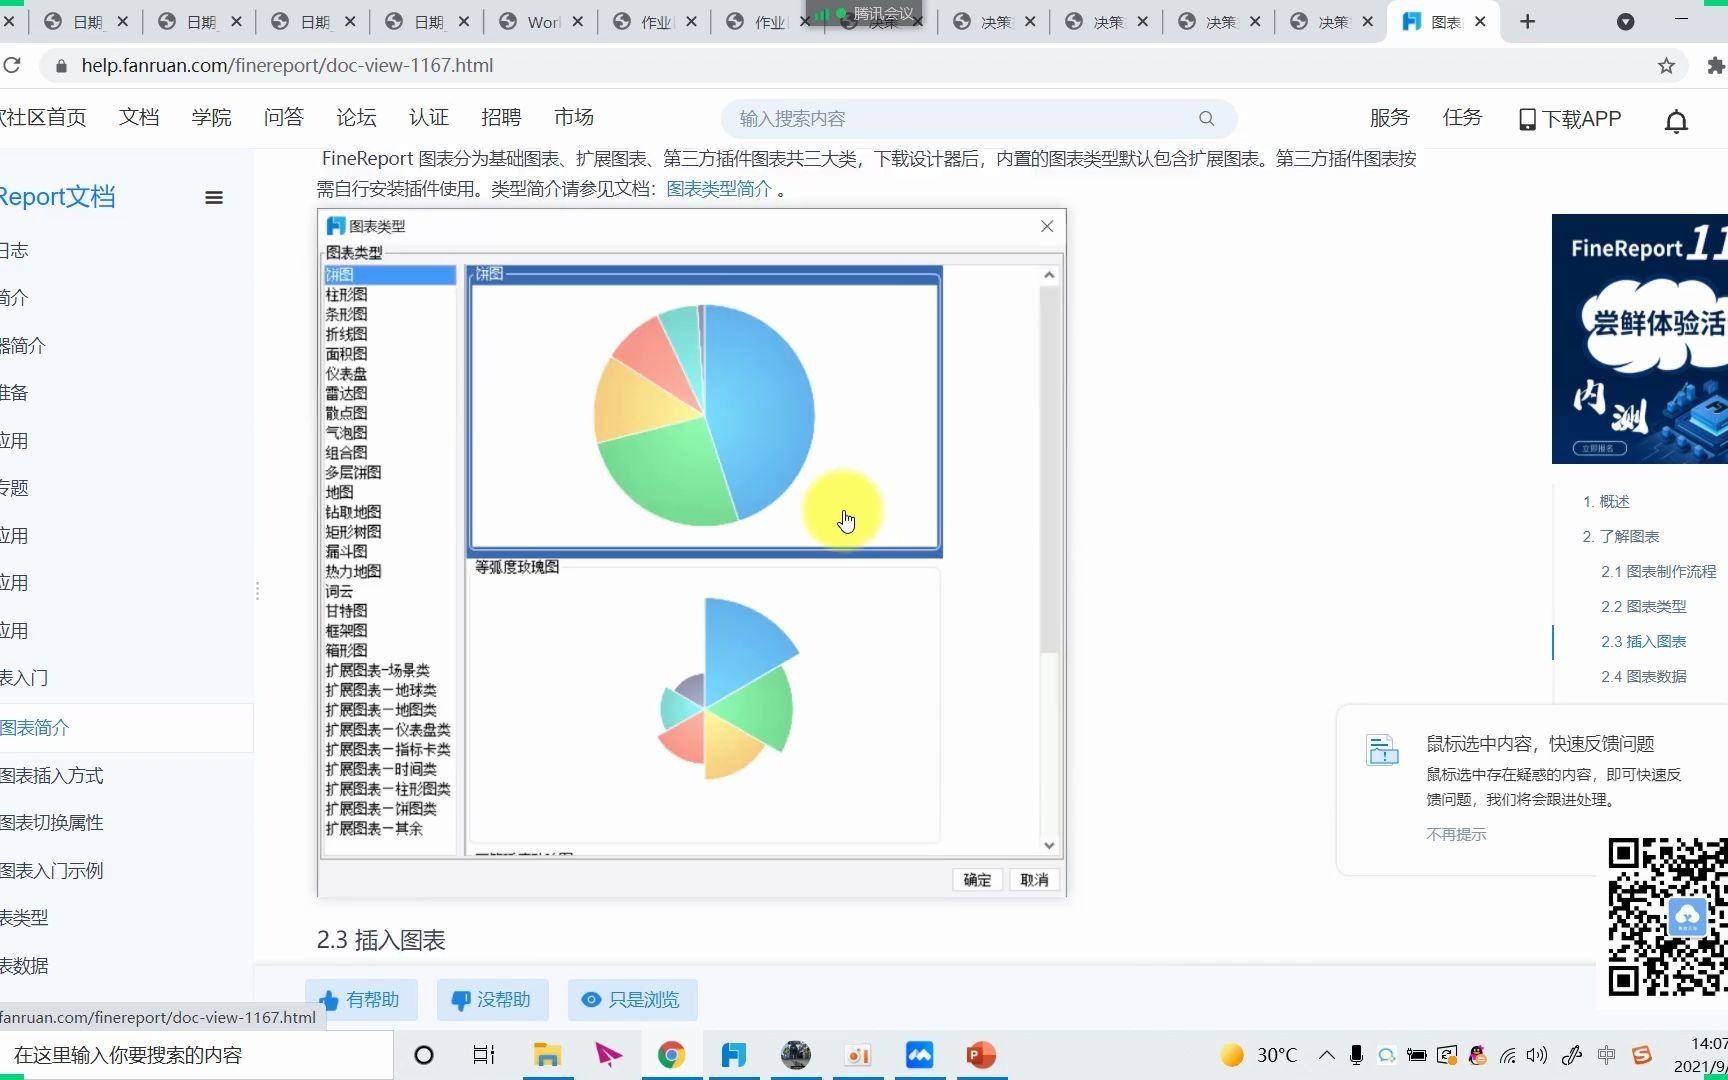1728x1080 pixels.
Task: Open File Explorer from the taskbar
Action: click(547, 1055)
